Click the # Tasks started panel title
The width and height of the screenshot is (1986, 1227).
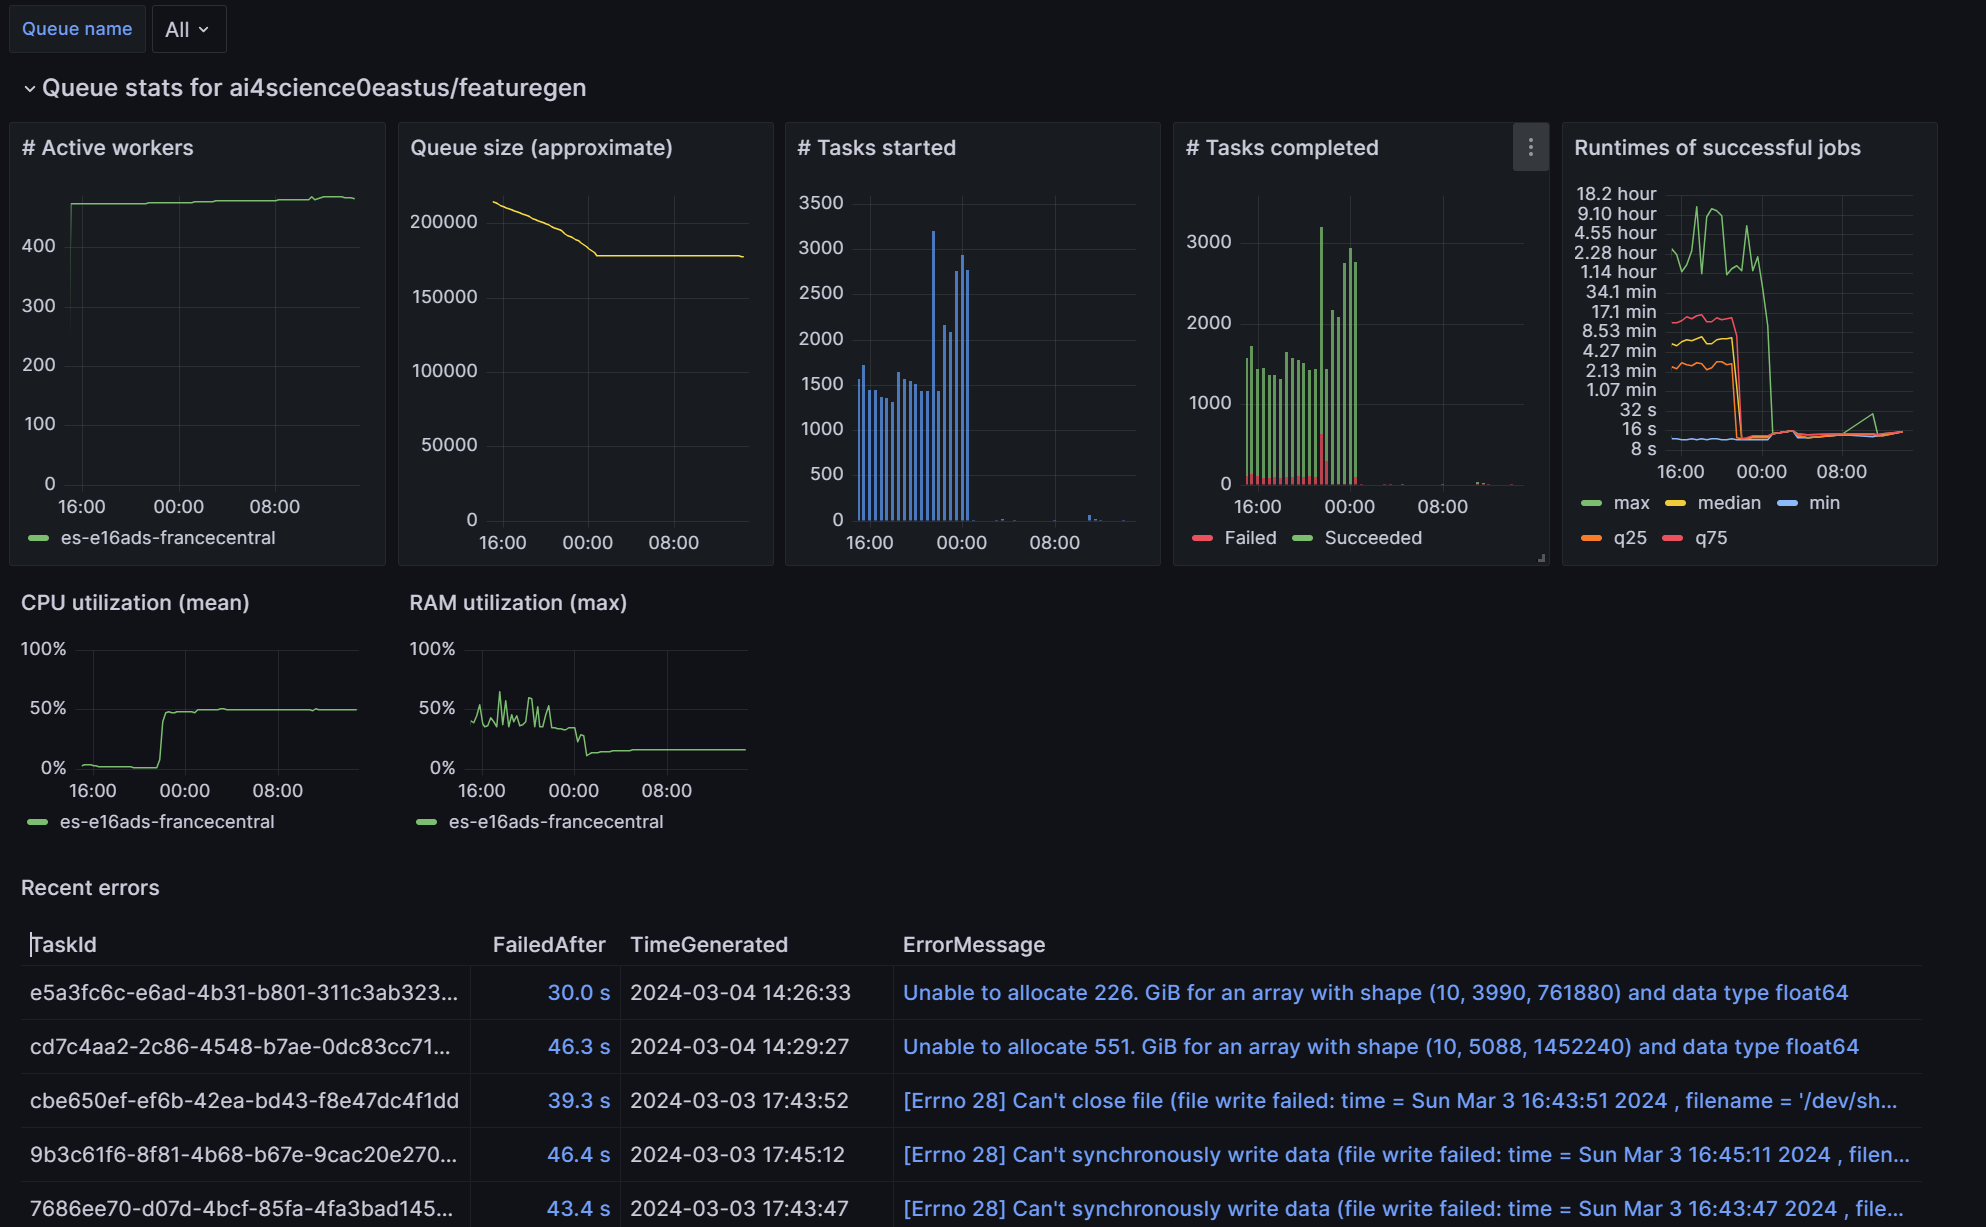click(x=876, y=147)
